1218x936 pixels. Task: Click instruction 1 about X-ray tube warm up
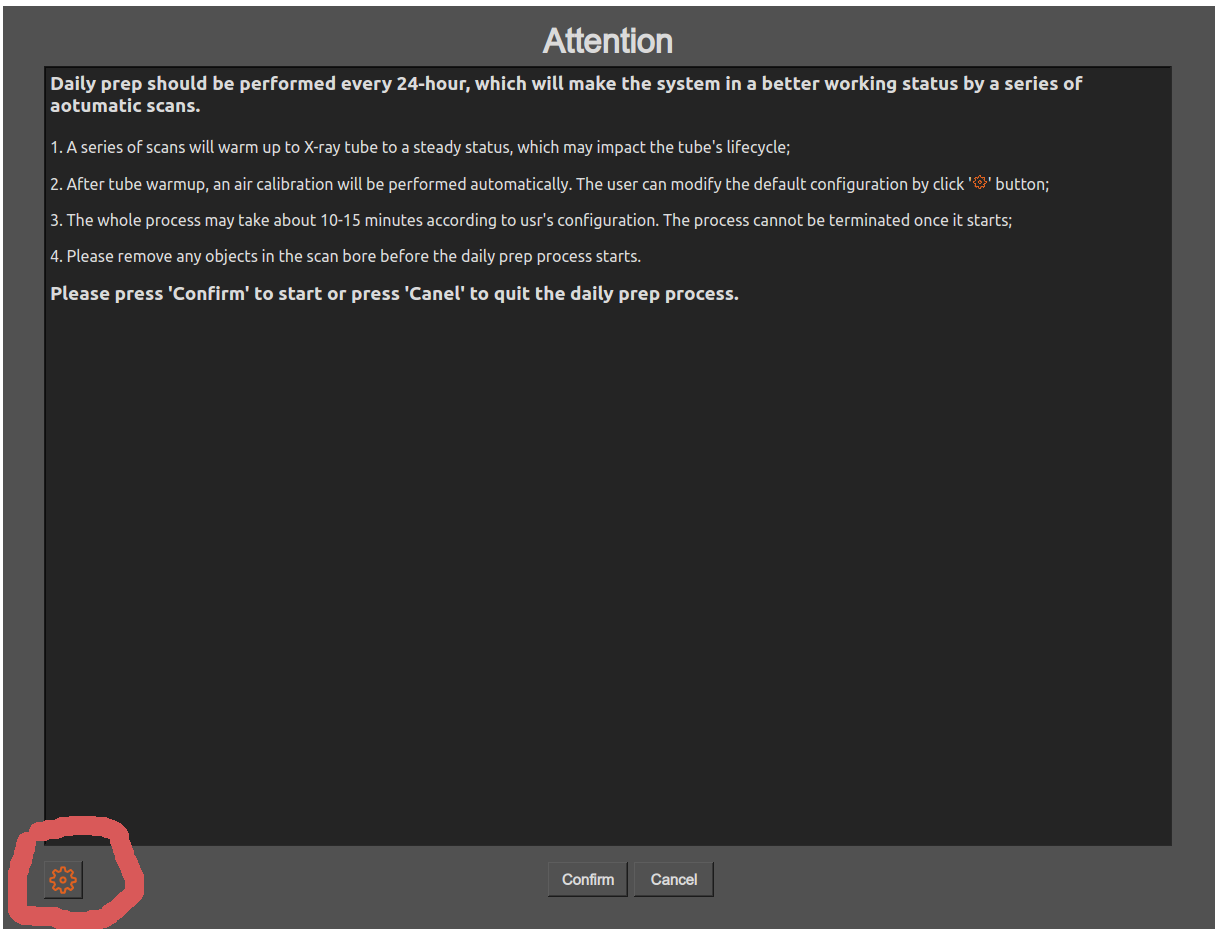420,148
